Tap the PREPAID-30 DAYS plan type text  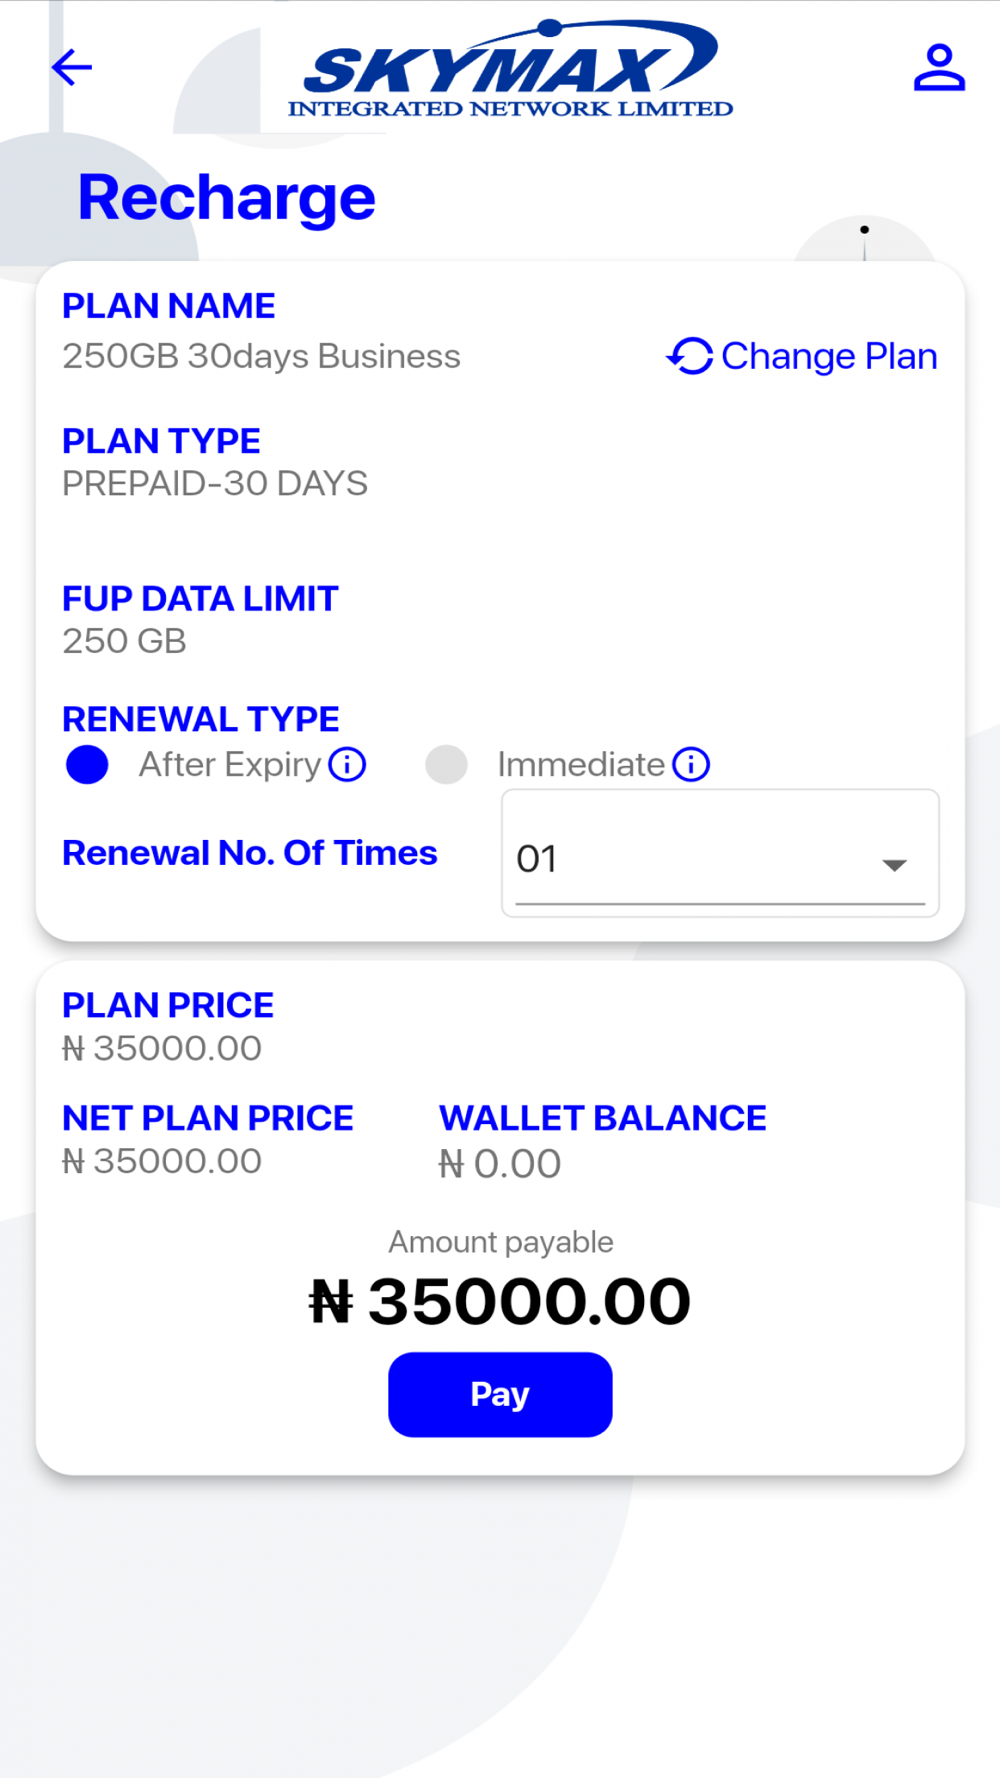coord(215,484)
